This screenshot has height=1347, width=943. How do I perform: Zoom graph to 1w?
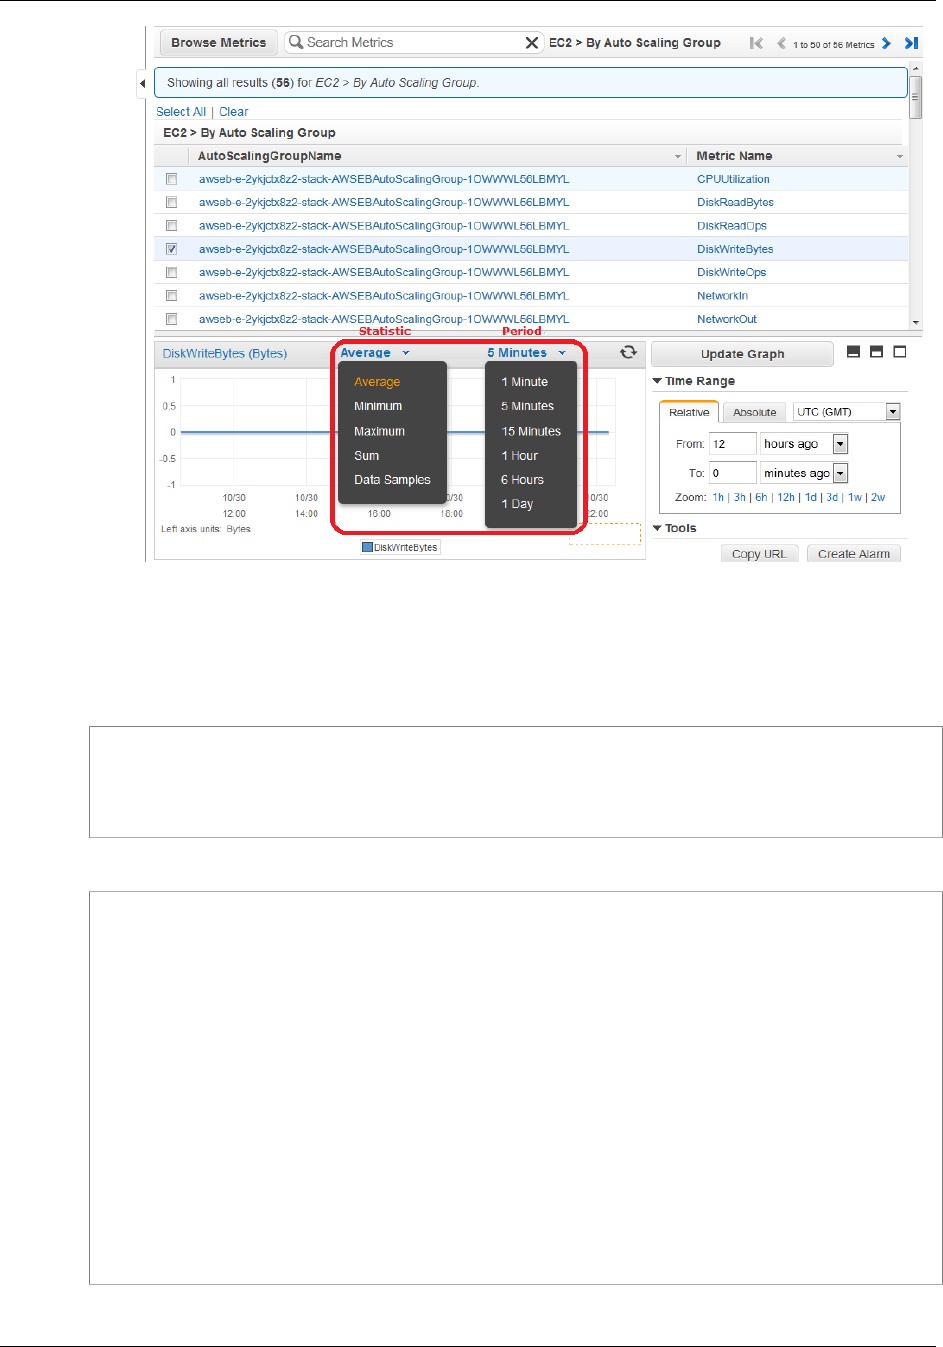(855, 497)
